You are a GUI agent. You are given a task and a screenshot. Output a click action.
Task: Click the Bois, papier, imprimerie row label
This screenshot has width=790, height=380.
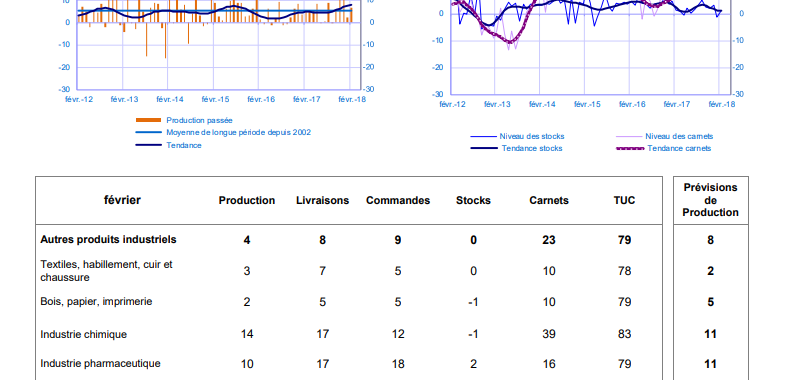[x=96, y=301]
